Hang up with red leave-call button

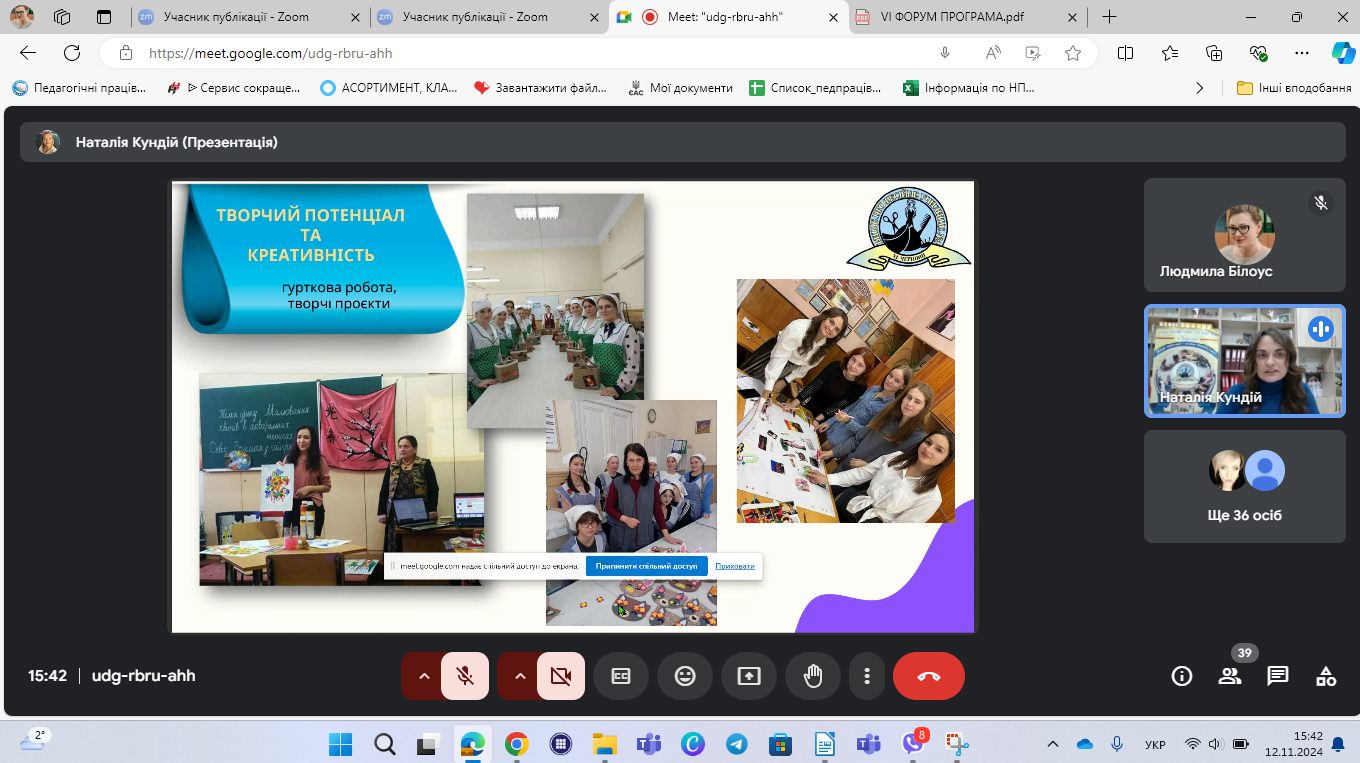(x=928, y=676)
